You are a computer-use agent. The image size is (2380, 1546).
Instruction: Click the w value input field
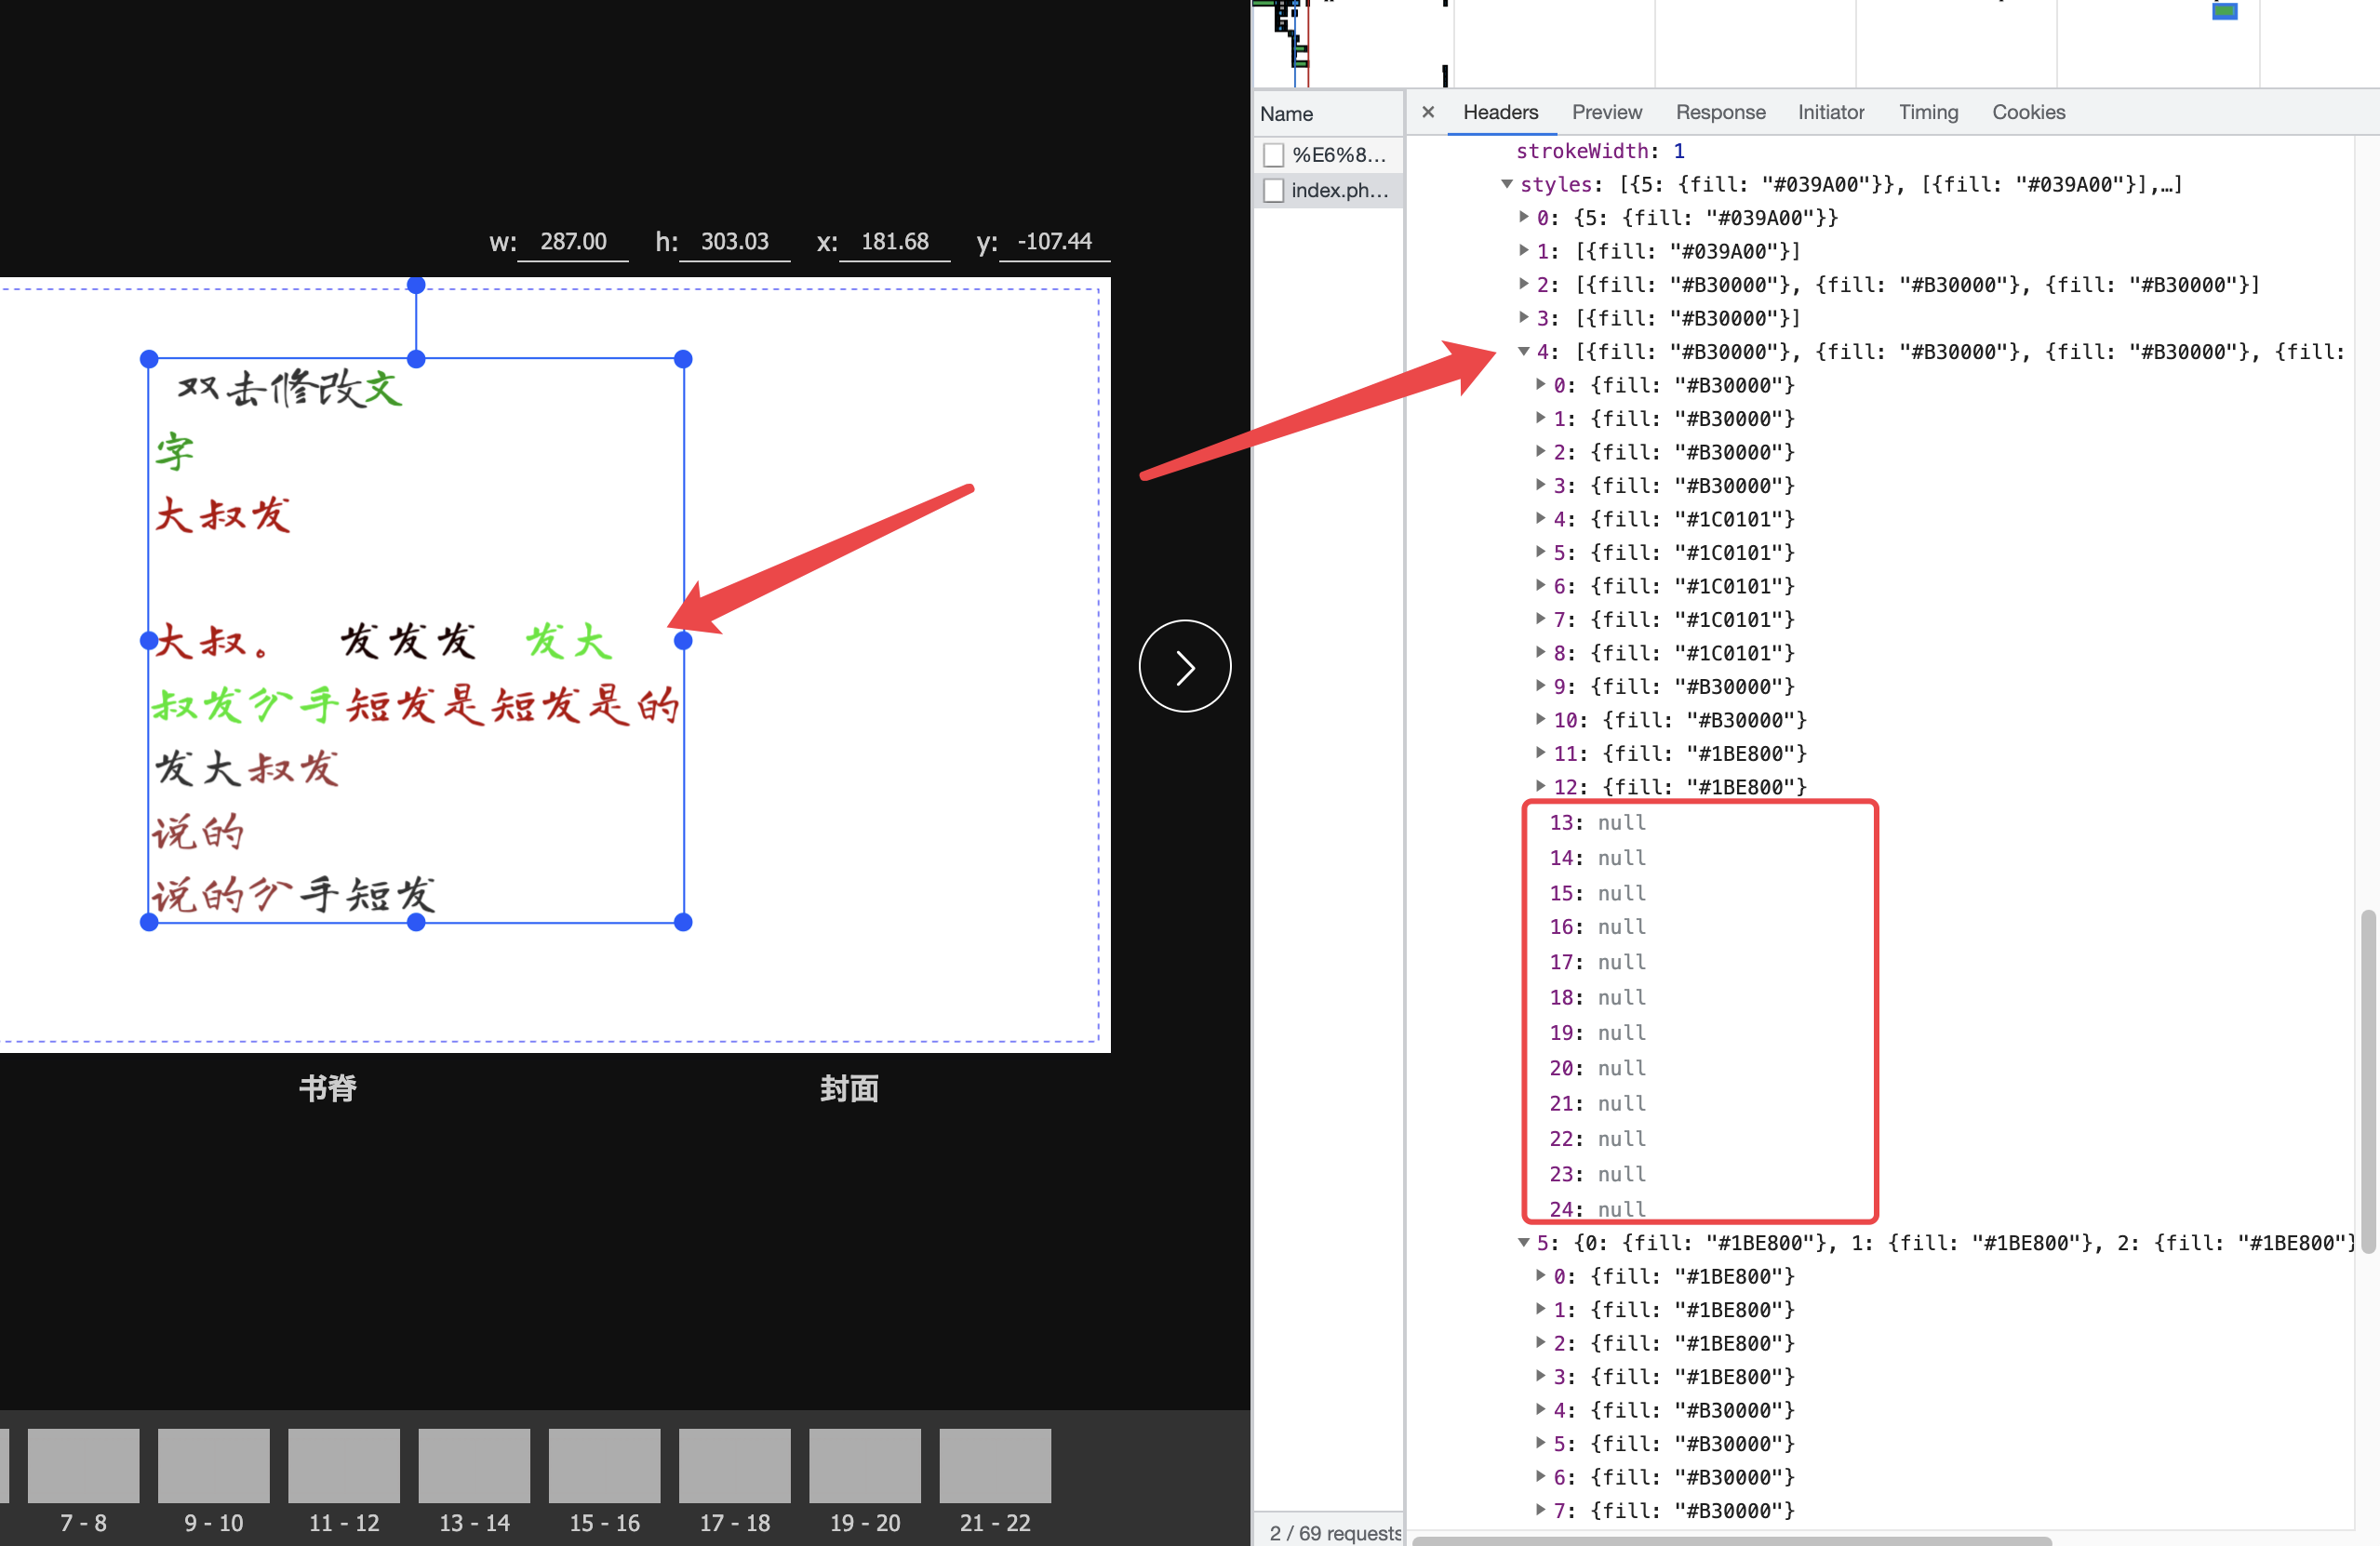572,241
